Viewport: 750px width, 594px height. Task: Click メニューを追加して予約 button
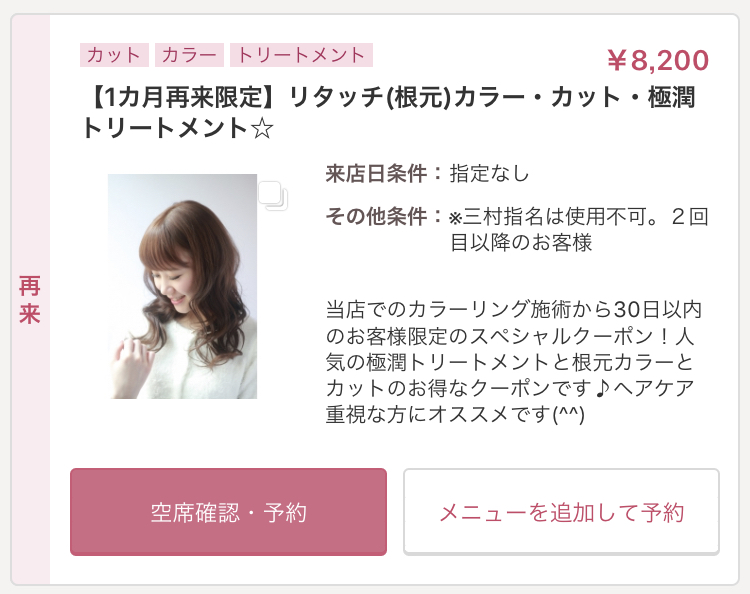click(561, 512)
